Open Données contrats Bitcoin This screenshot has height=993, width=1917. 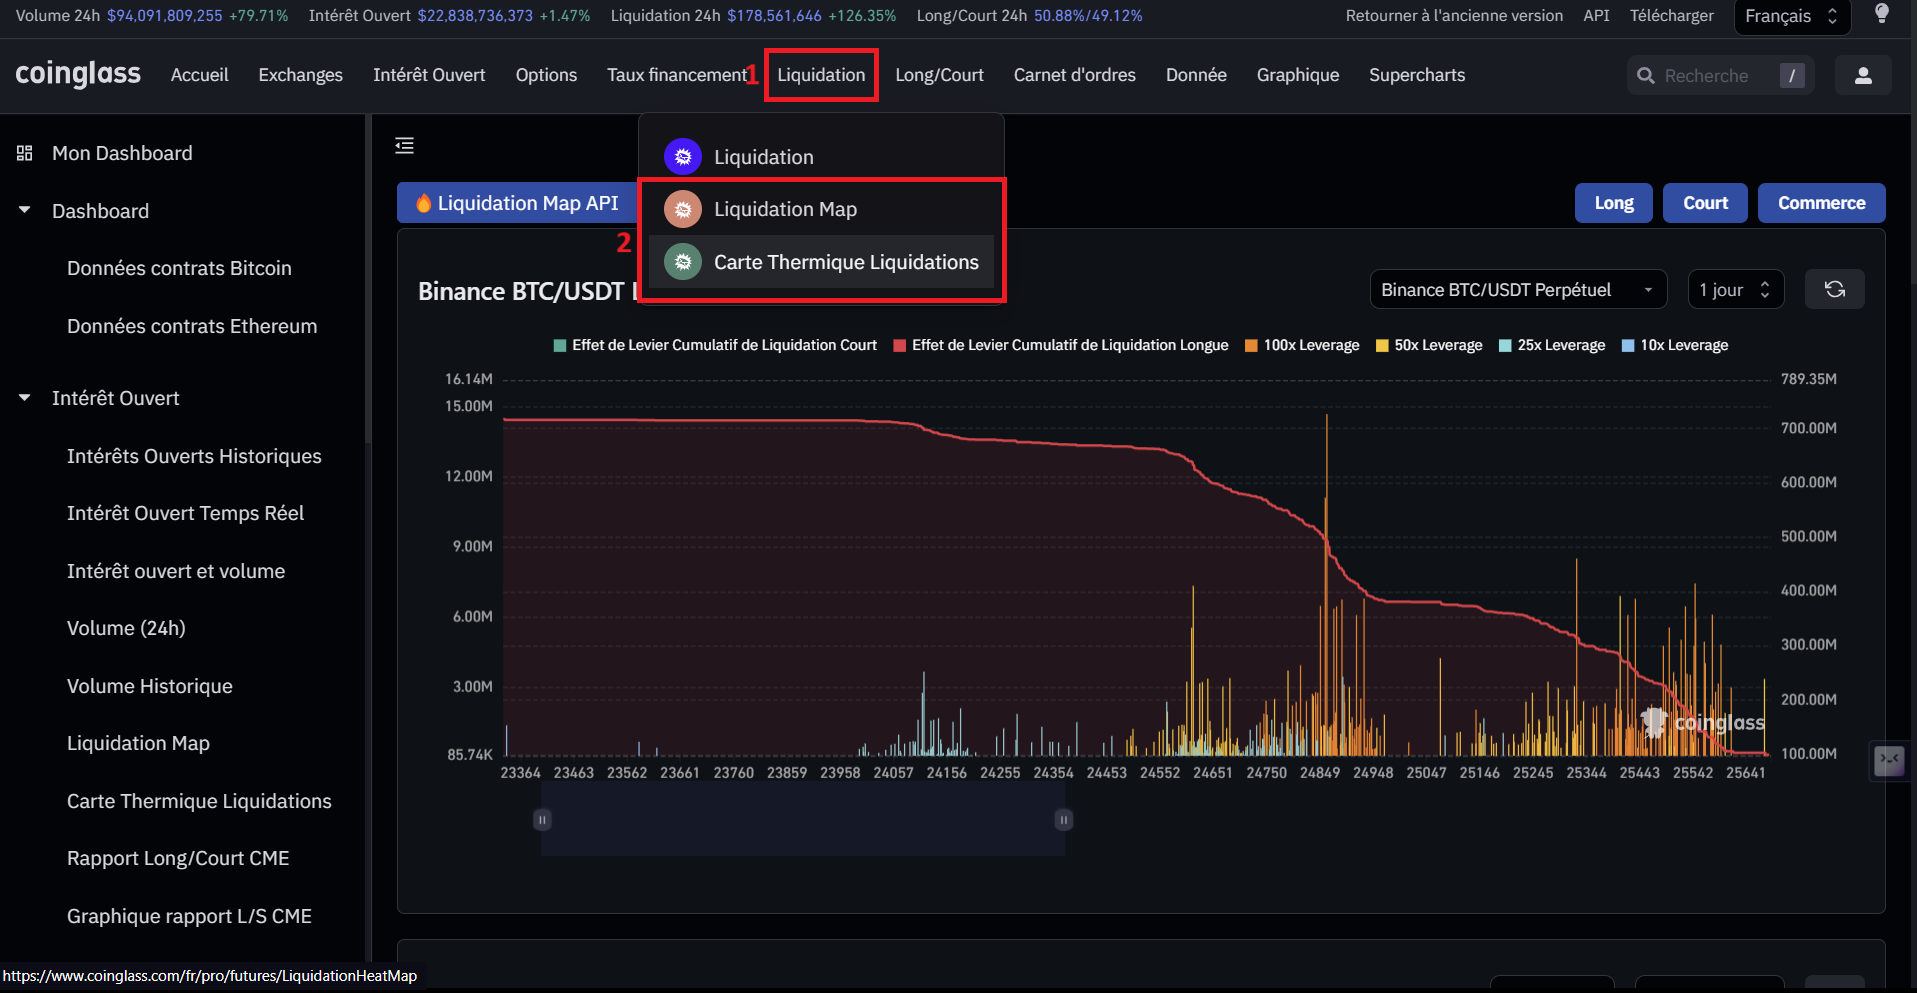(179, 268)
